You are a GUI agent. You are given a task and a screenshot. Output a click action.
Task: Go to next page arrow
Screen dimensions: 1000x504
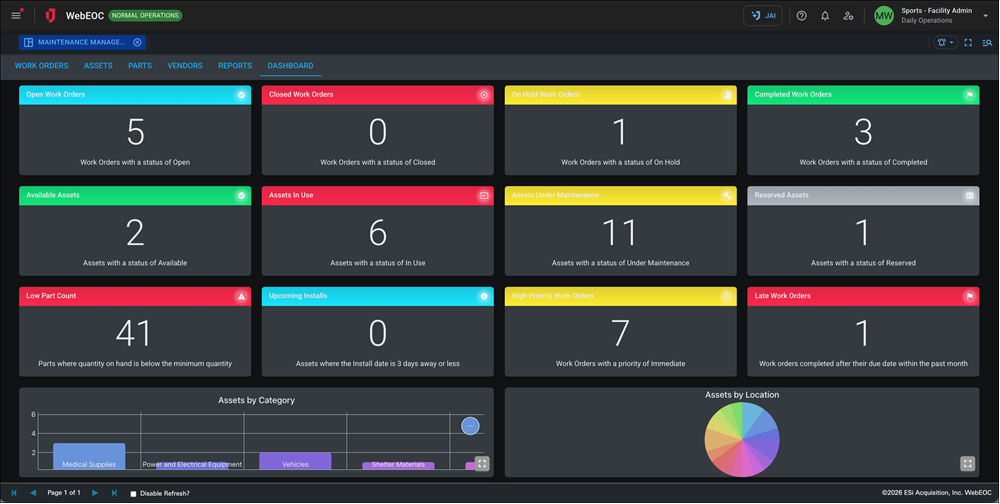tap(95, 493)
